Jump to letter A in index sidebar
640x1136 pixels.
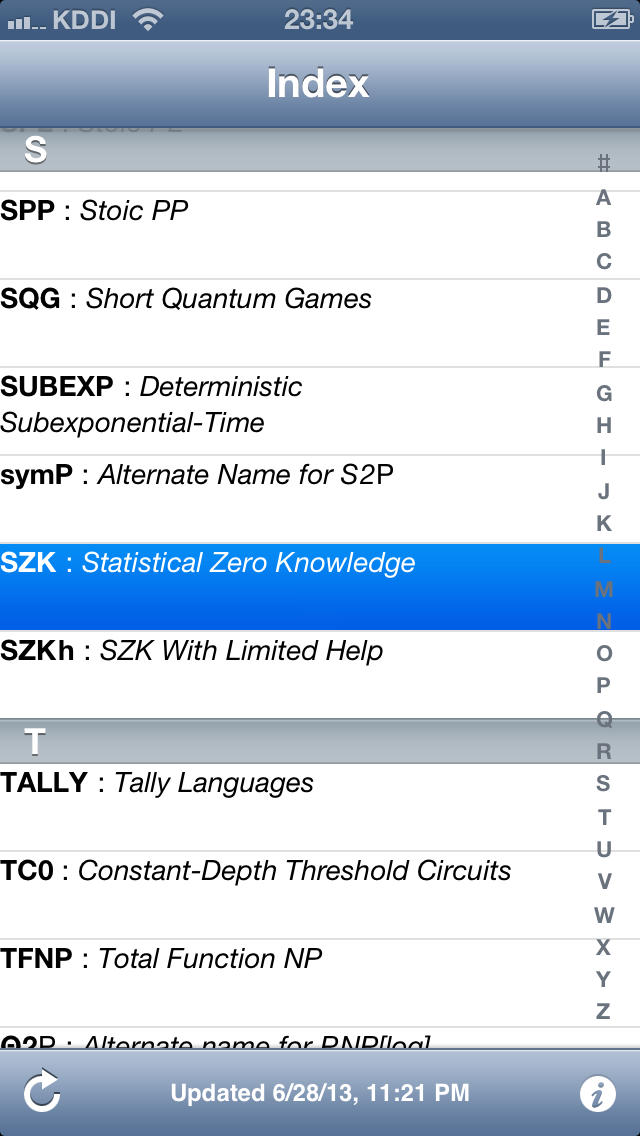[603, 197]
